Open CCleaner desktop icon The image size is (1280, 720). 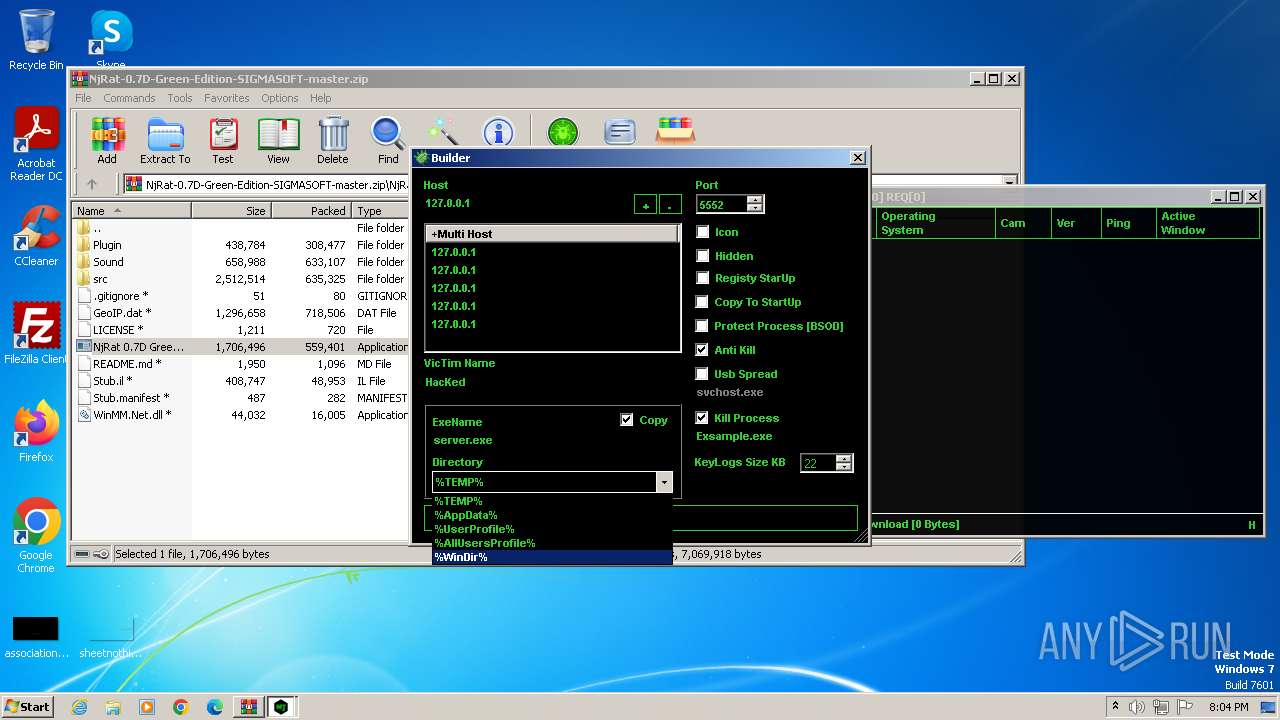click(36, 236)
